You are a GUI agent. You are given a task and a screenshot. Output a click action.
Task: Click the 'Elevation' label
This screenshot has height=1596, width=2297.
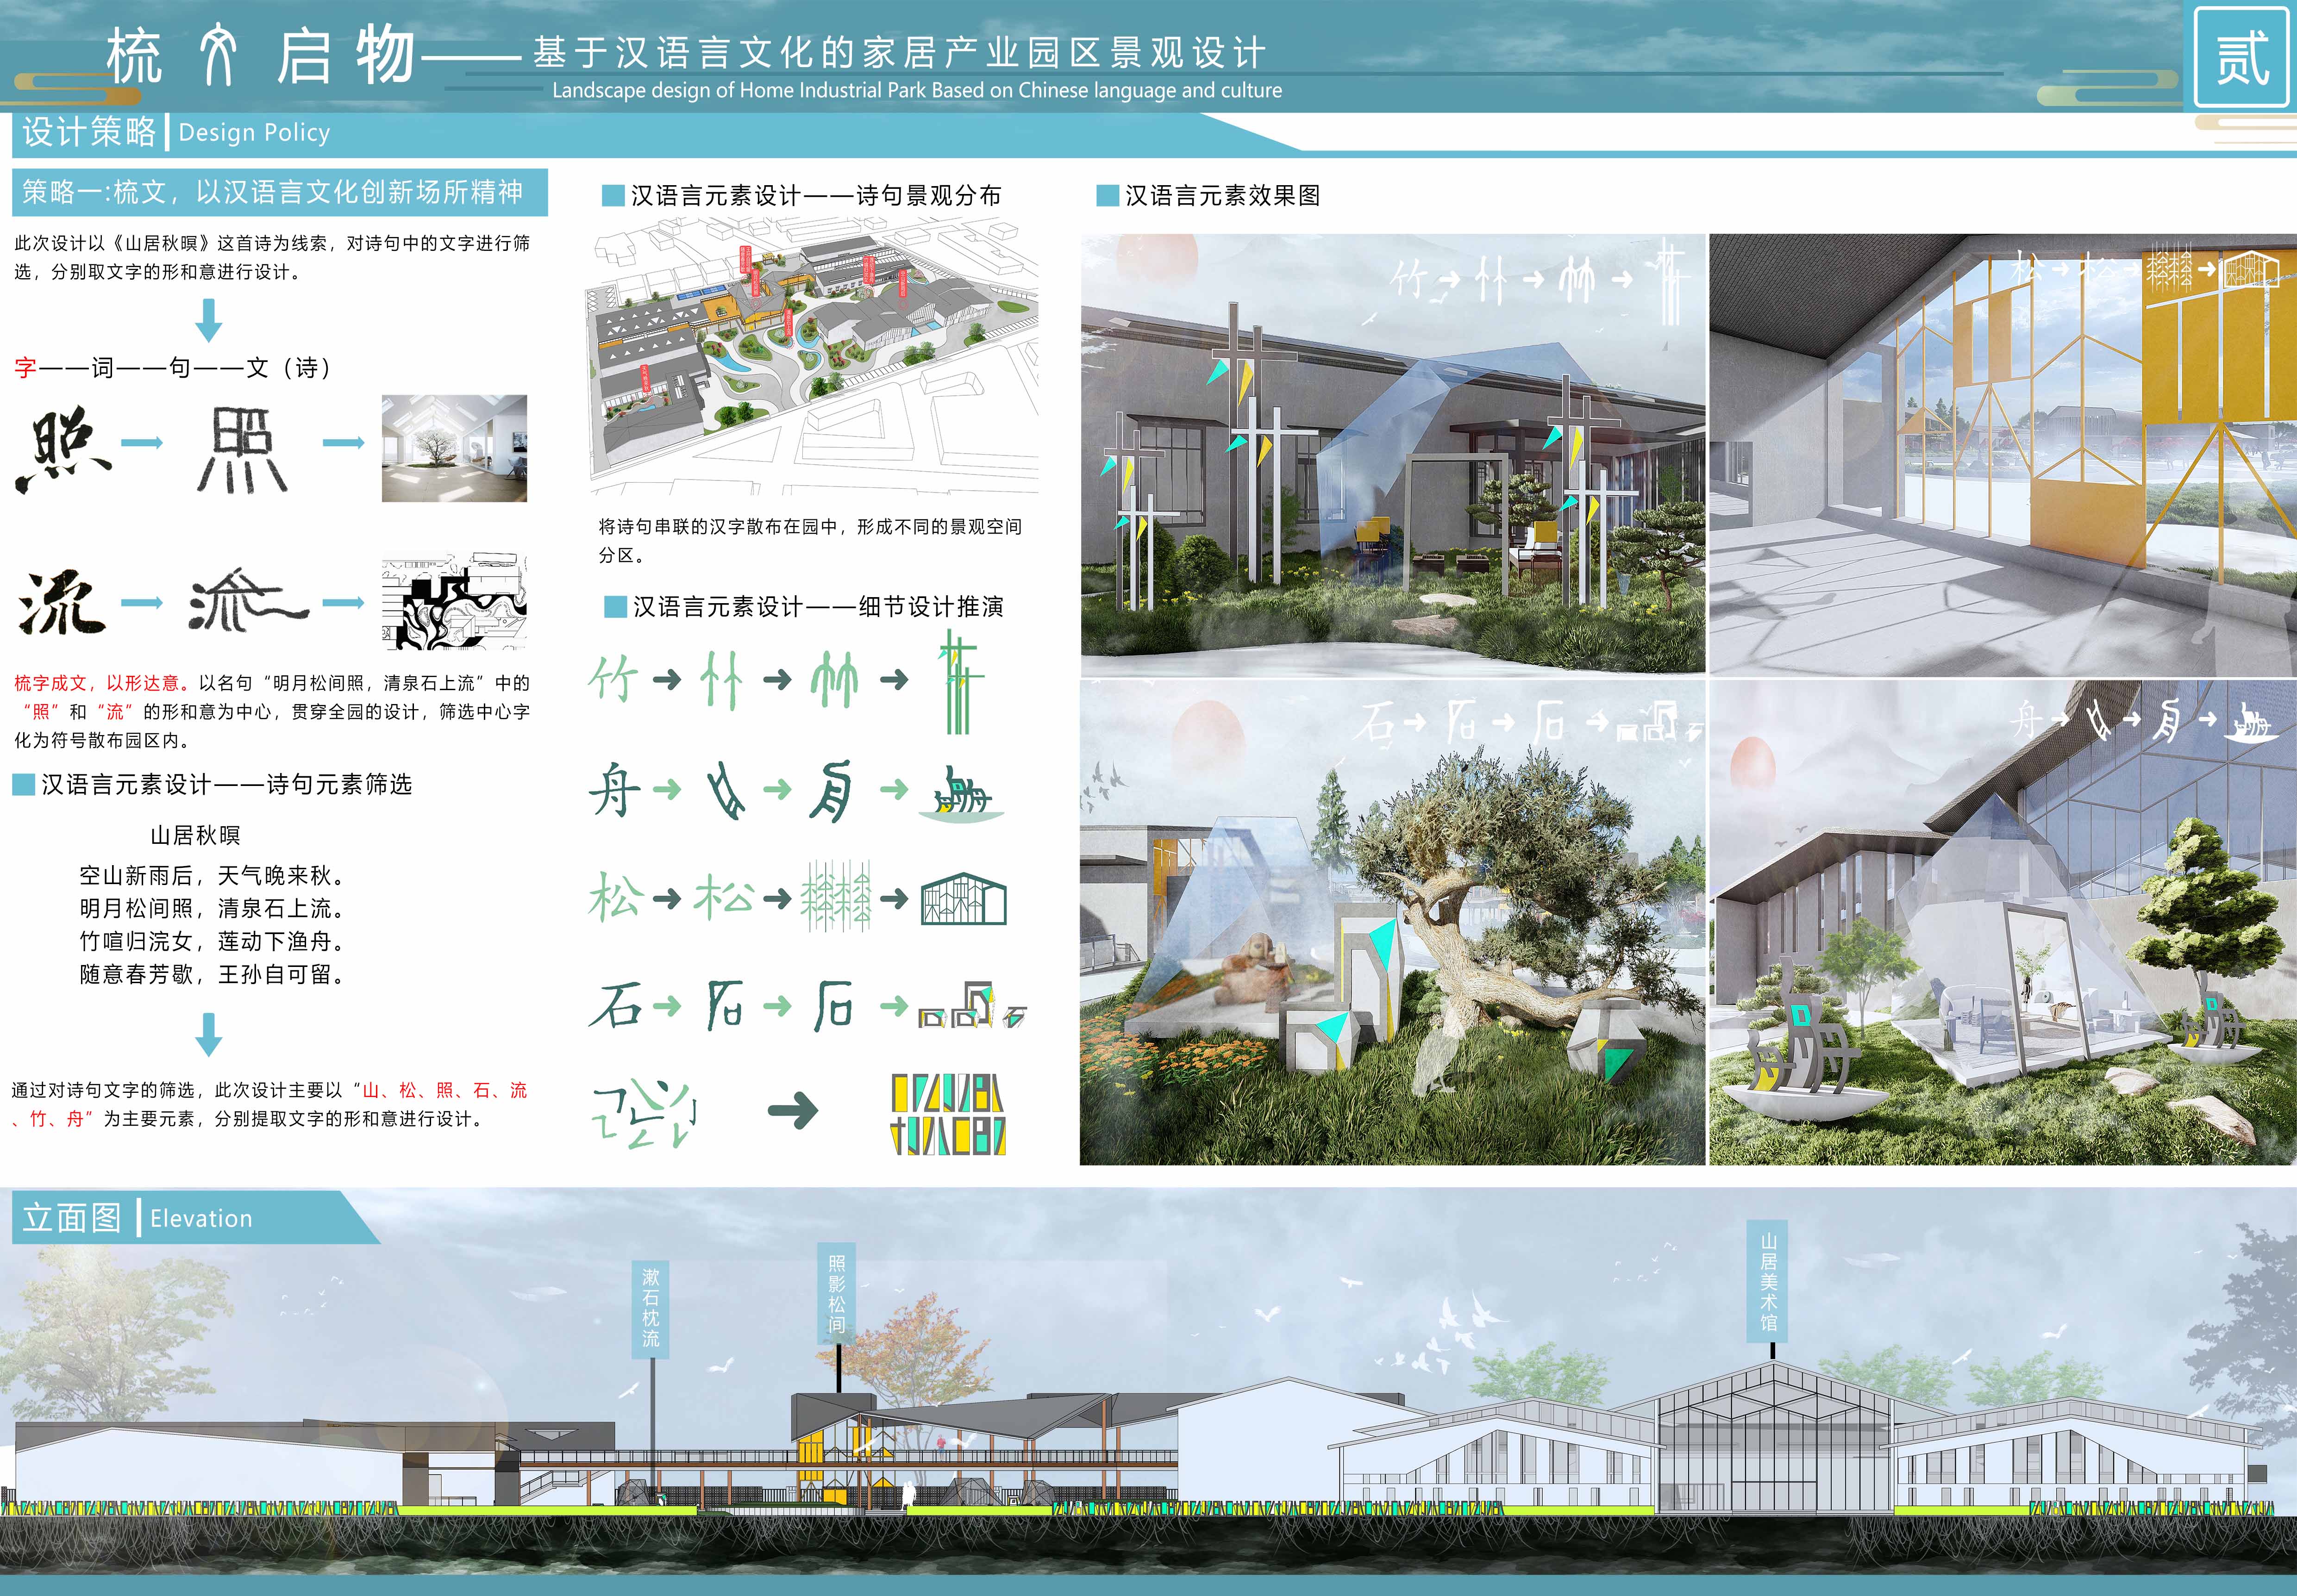pyautogui.click(x=201, y=1219)
